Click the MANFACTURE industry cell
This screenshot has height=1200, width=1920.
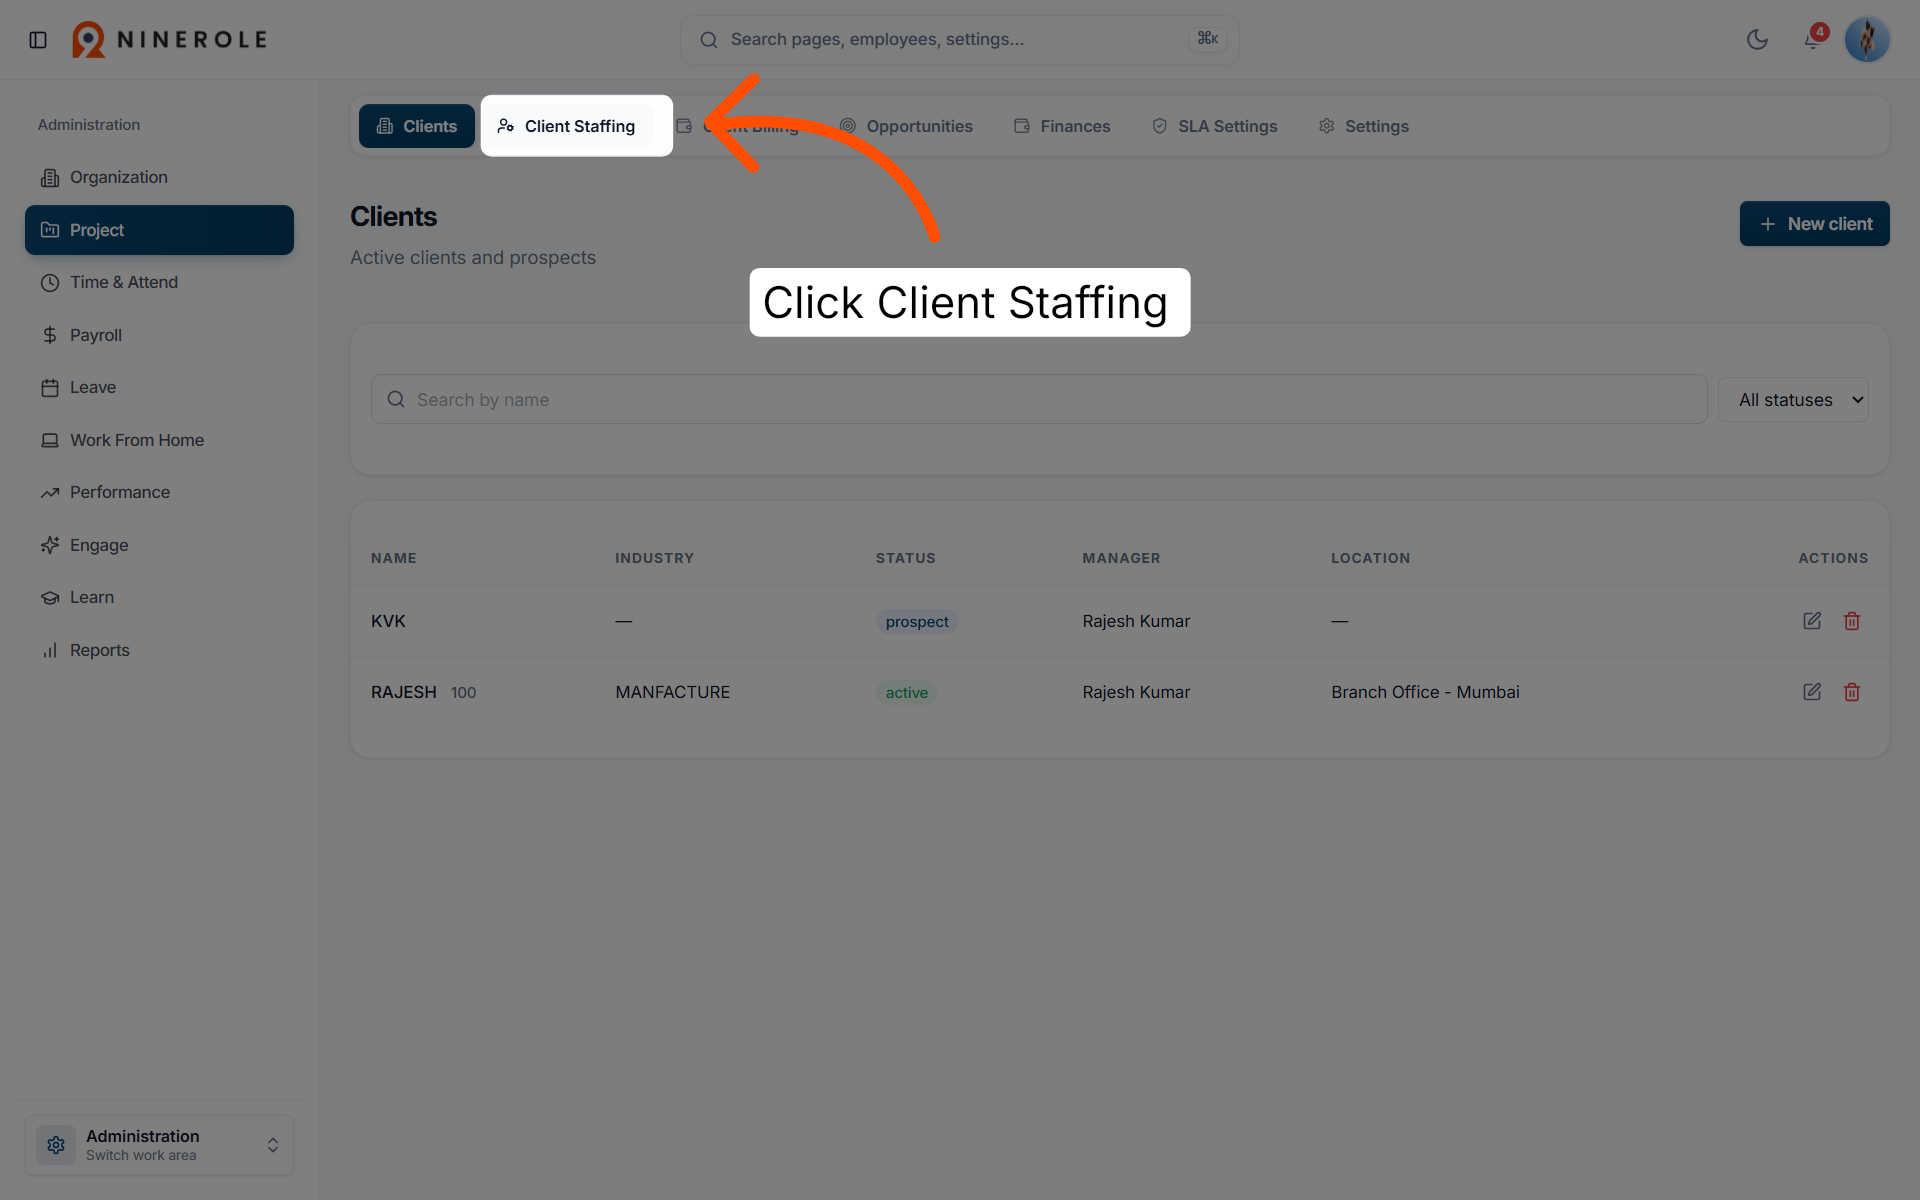click(672, 692)
